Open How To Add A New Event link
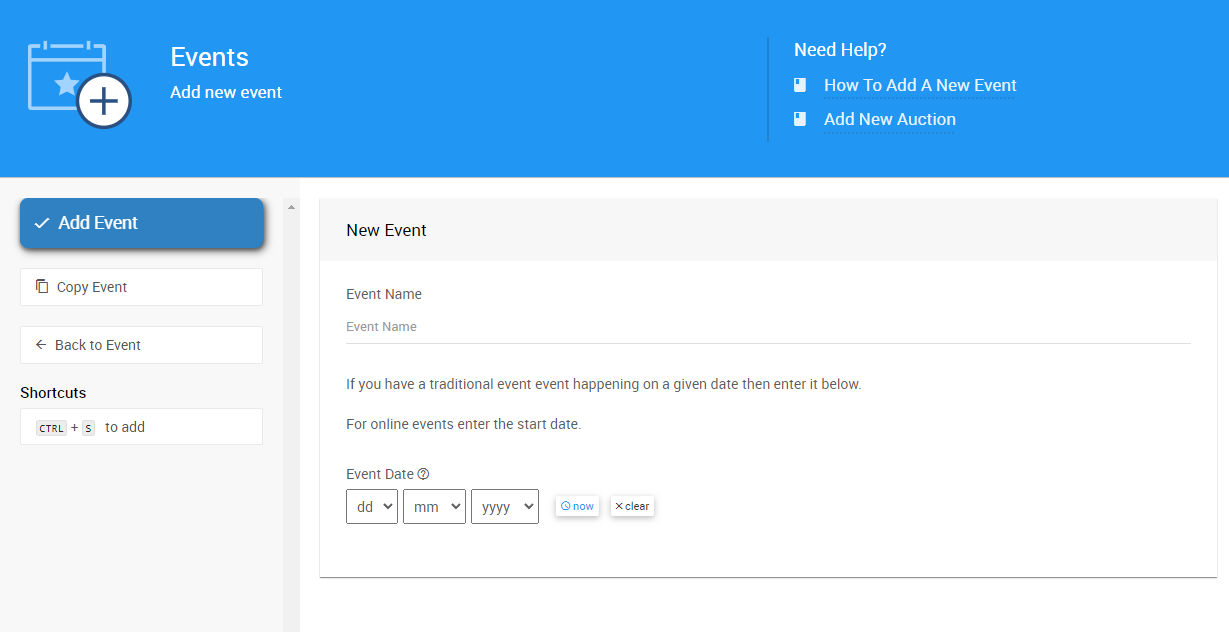Image resolution: width=1229 pixels, height=632 pixels. click(x=920, y=86)
